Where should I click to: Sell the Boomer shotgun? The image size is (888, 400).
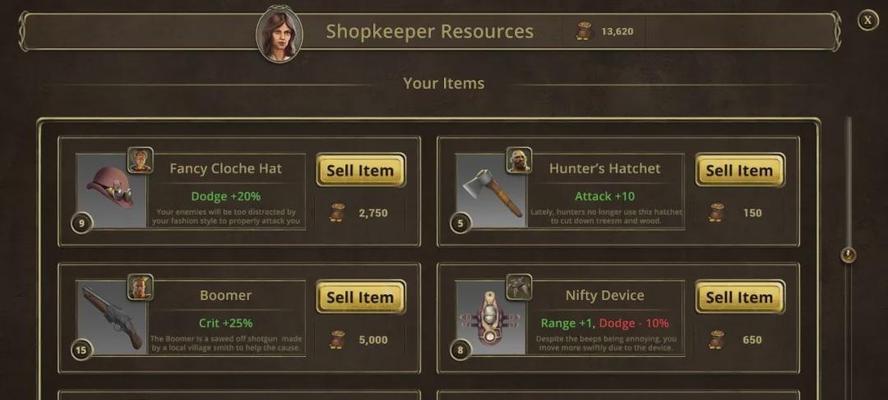point(361,297)
